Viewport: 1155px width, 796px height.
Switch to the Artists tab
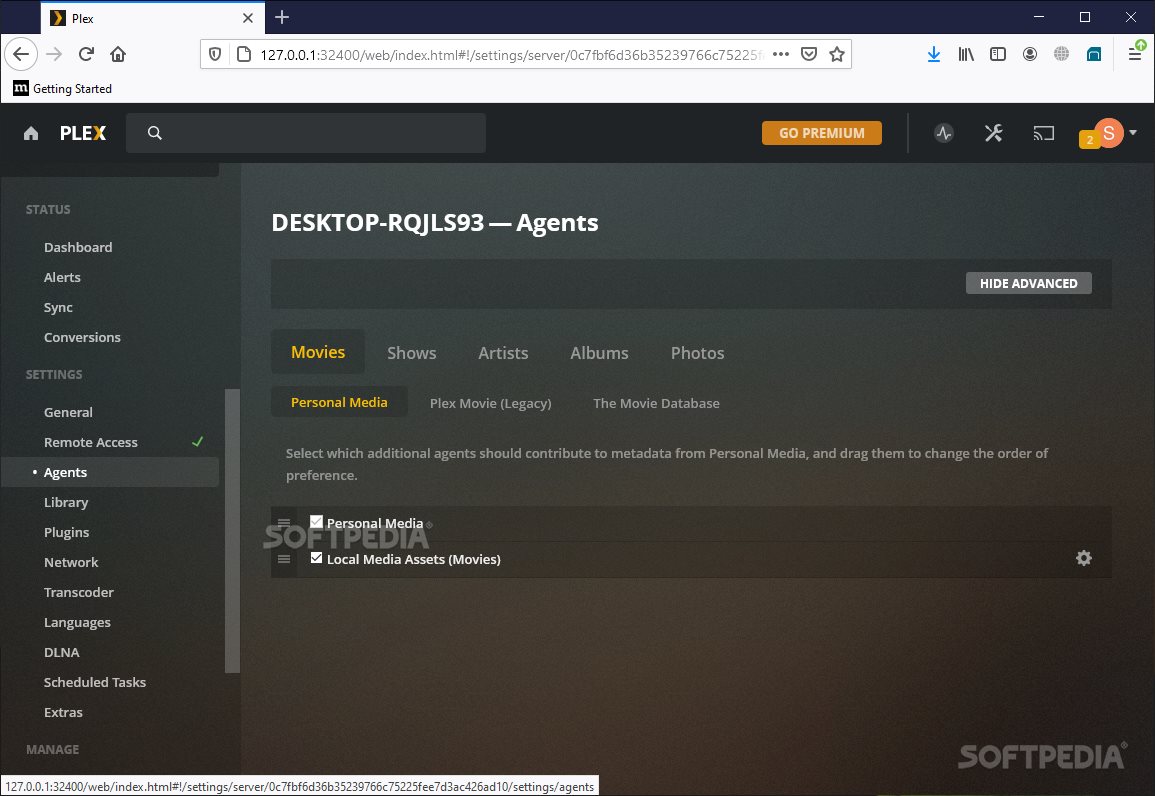(503, 353)
